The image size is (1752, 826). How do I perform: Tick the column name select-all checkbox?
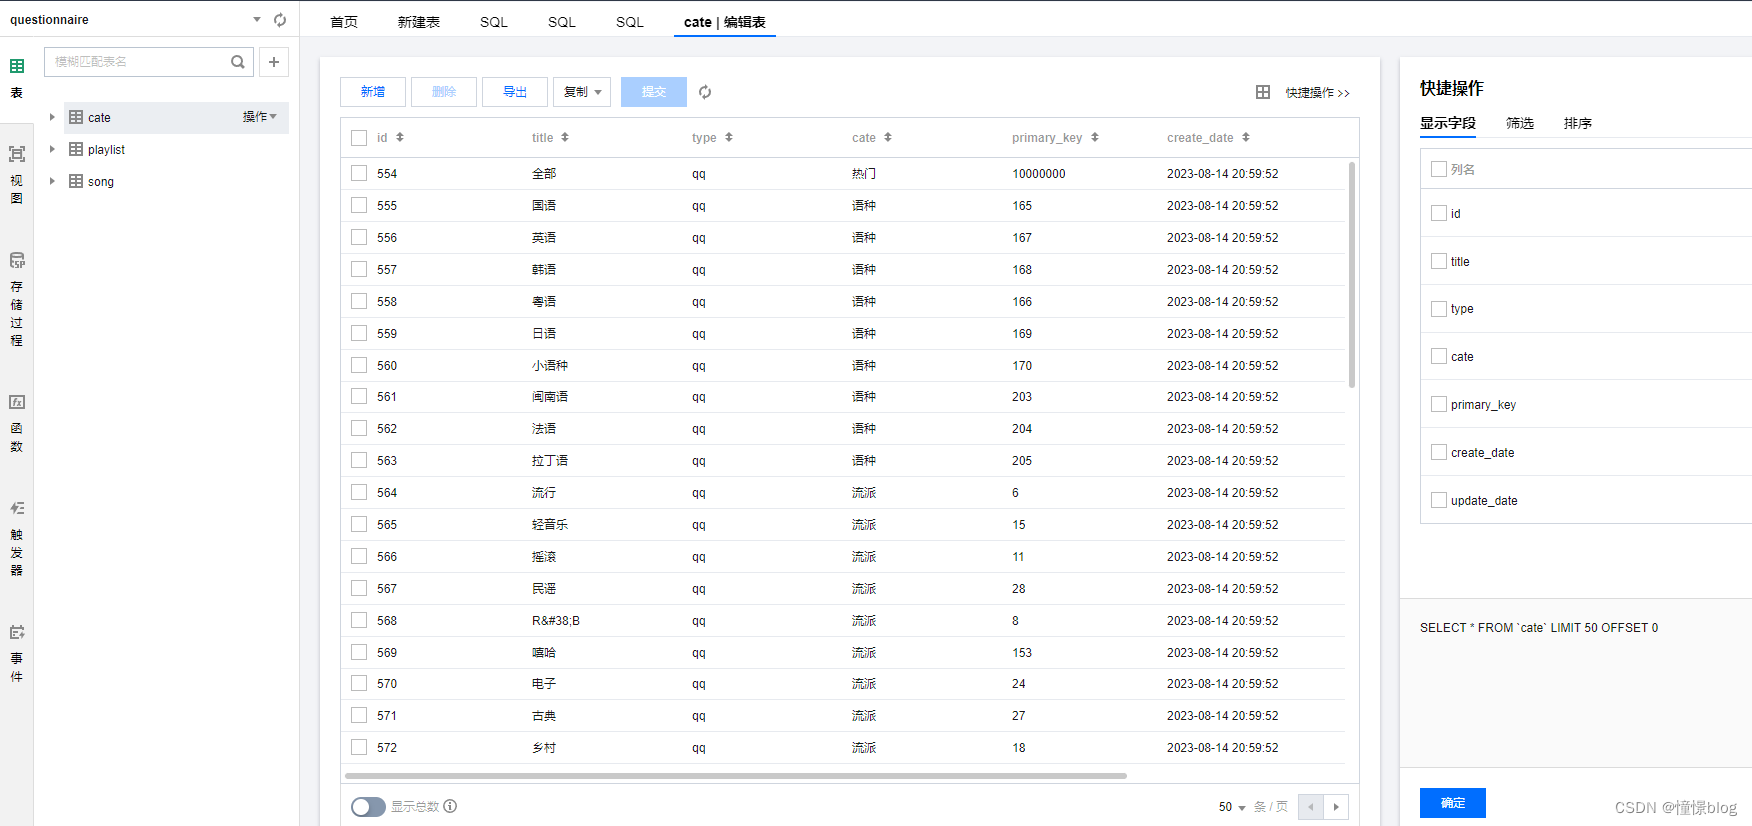pos(1439,169)
